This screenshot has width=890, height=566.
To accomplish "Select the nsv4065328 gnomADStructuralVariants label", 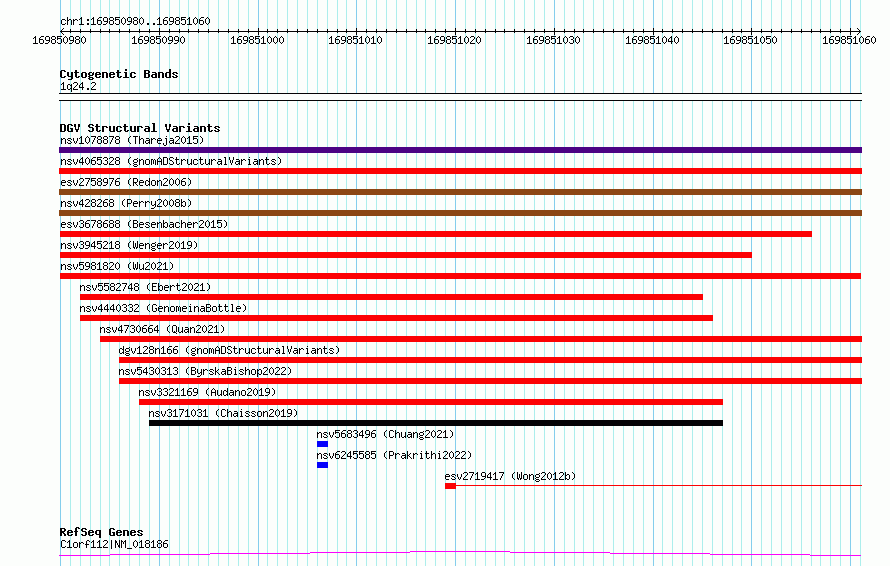I will point(171,161).
